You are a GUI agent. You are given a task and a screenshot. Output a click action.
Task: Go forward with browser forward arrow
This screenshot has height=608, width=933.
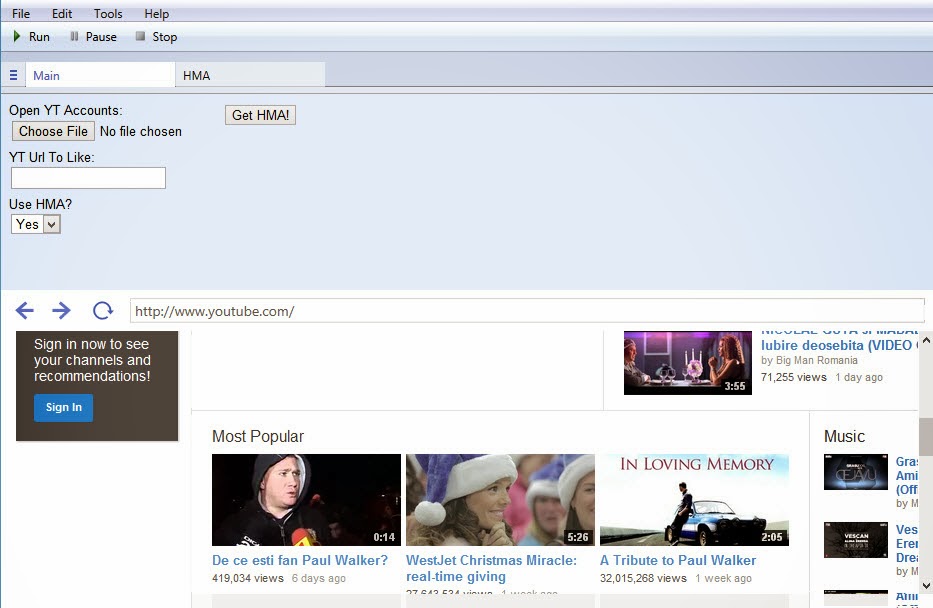point(61,311)
